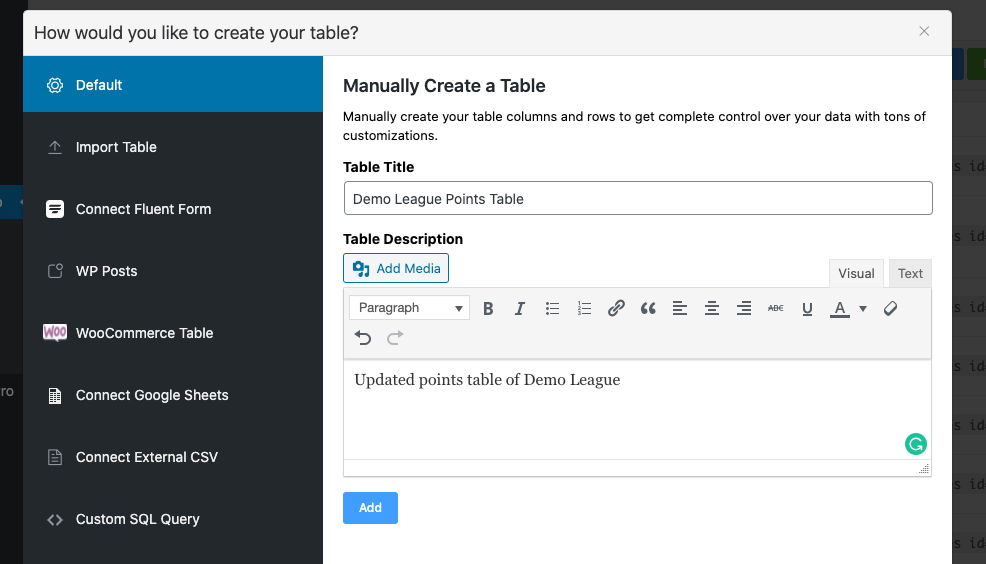Insert a numbered list
Screen dimensions: 986x564
584,308
